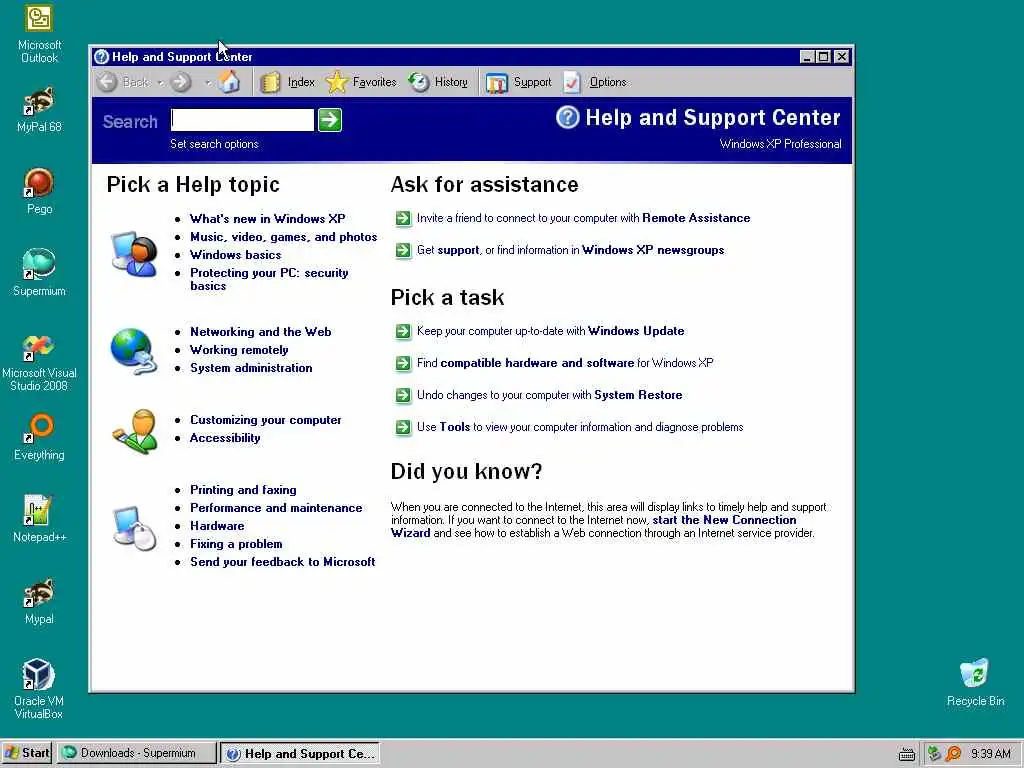Select Everything desktop icon
This screenshot has width=1024, height=768.
tap(39, 437)
